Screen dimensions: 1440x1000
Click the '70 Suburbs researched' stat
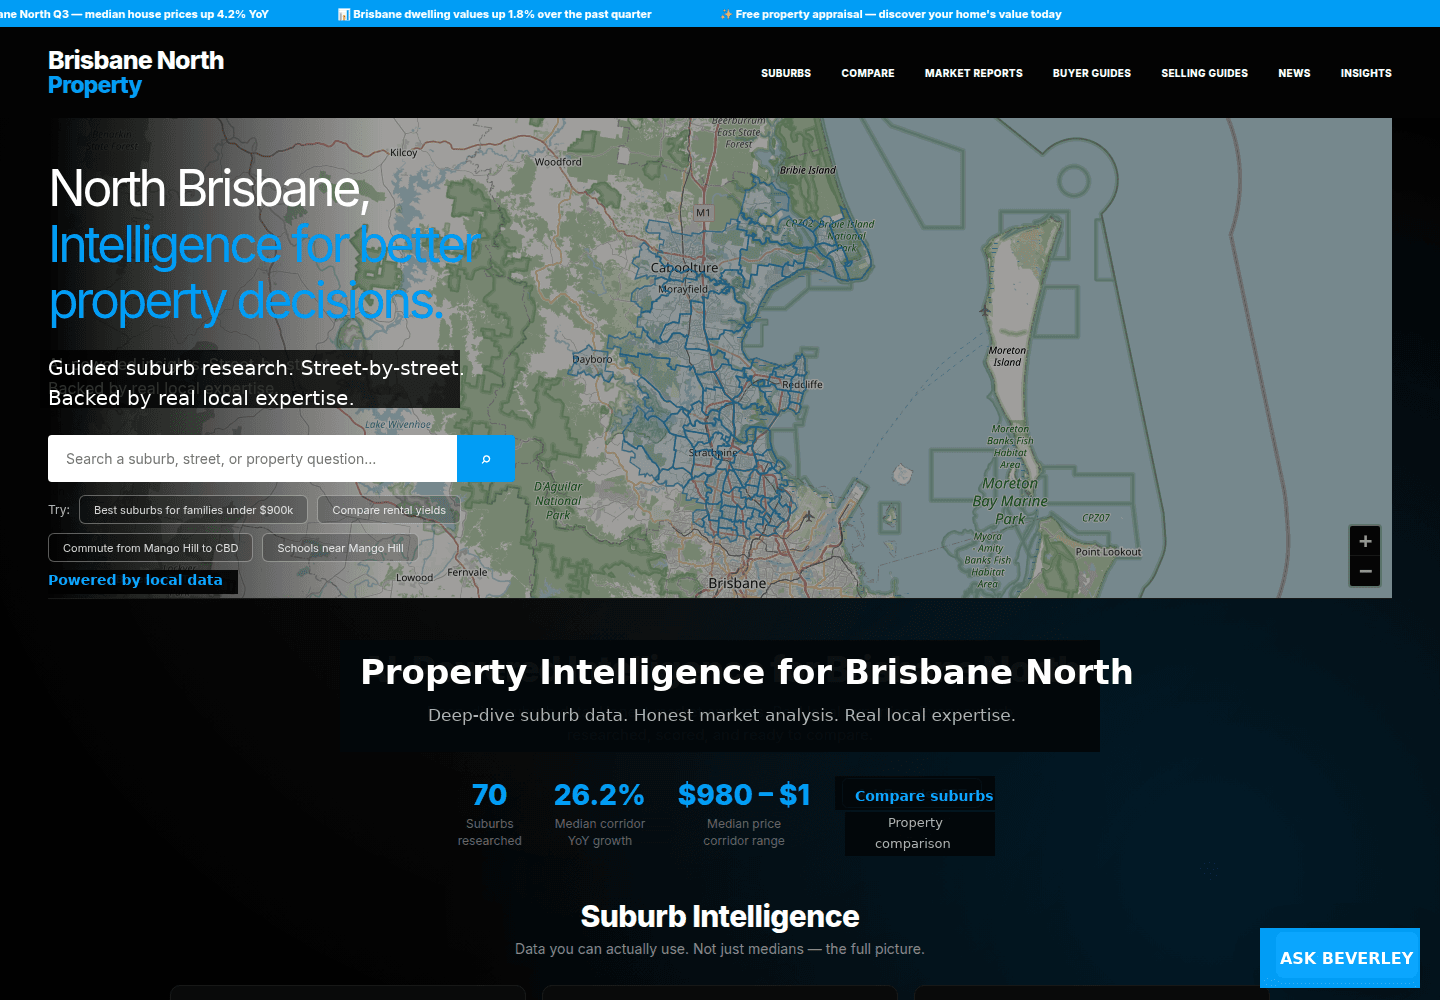(490, 814)
